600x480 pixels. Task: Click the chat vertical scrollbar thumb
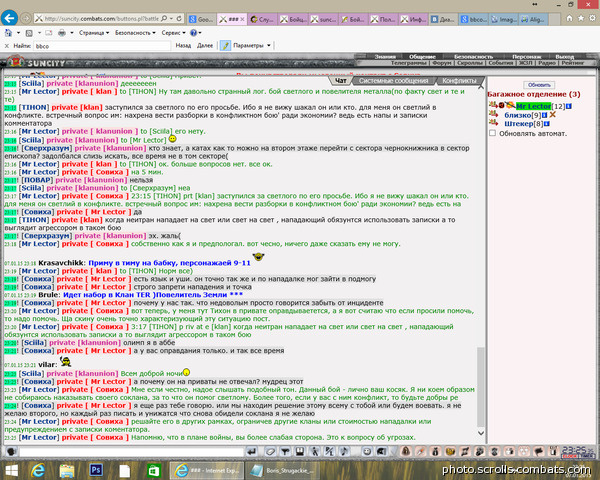pyautogui.click(x=481, y=386)
